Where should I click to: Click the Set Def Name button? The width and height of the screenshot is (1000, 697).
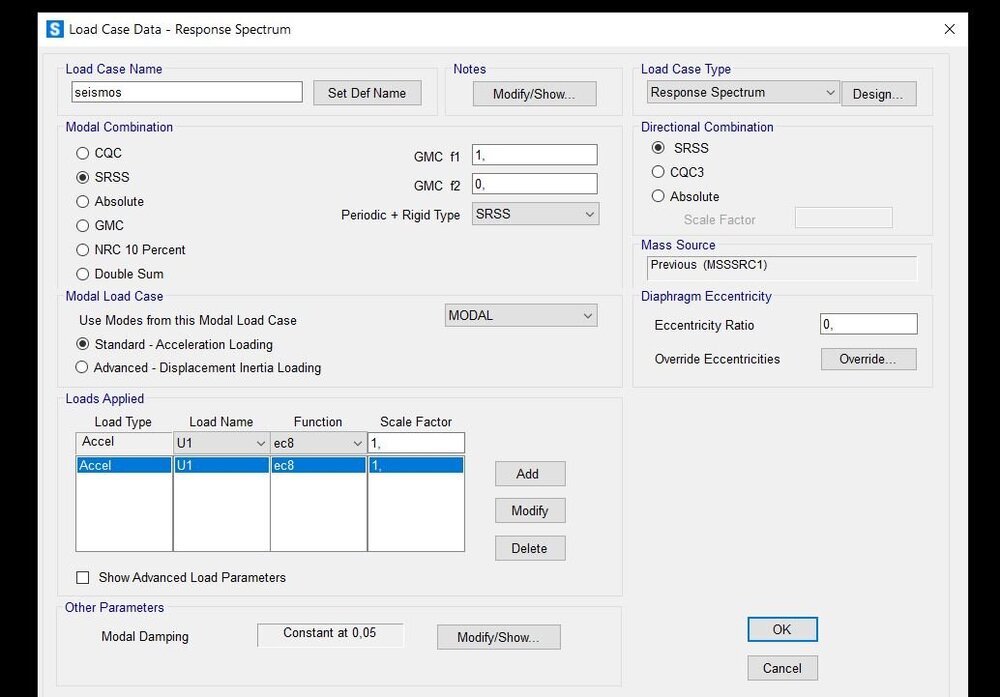367,93
